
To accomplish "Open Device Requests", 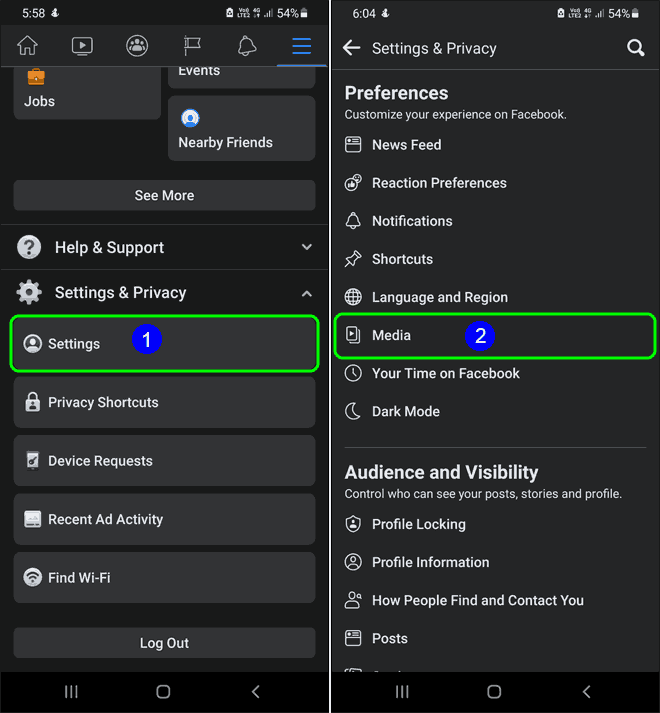I will [164, 461].
